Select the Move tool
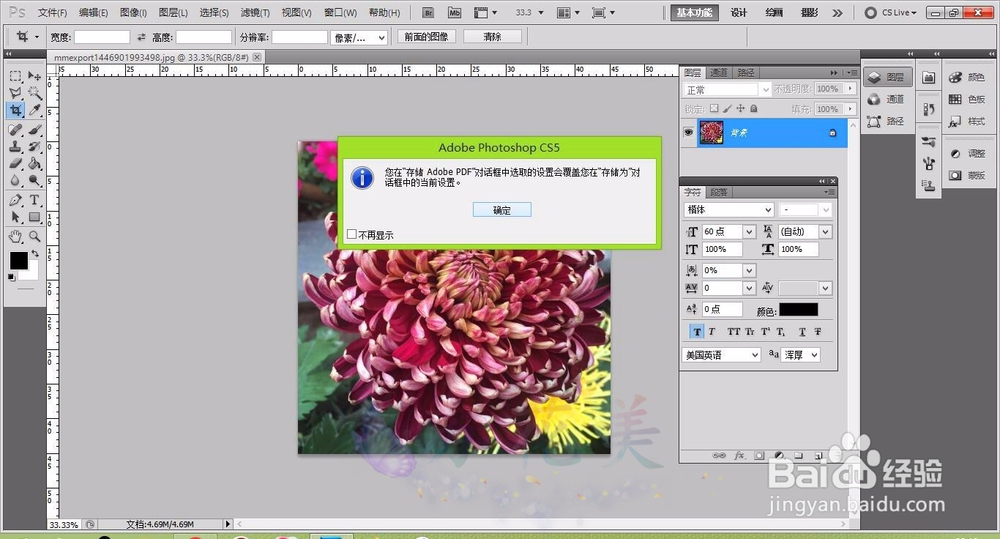 pyautogui.click(x=34, y=77)
